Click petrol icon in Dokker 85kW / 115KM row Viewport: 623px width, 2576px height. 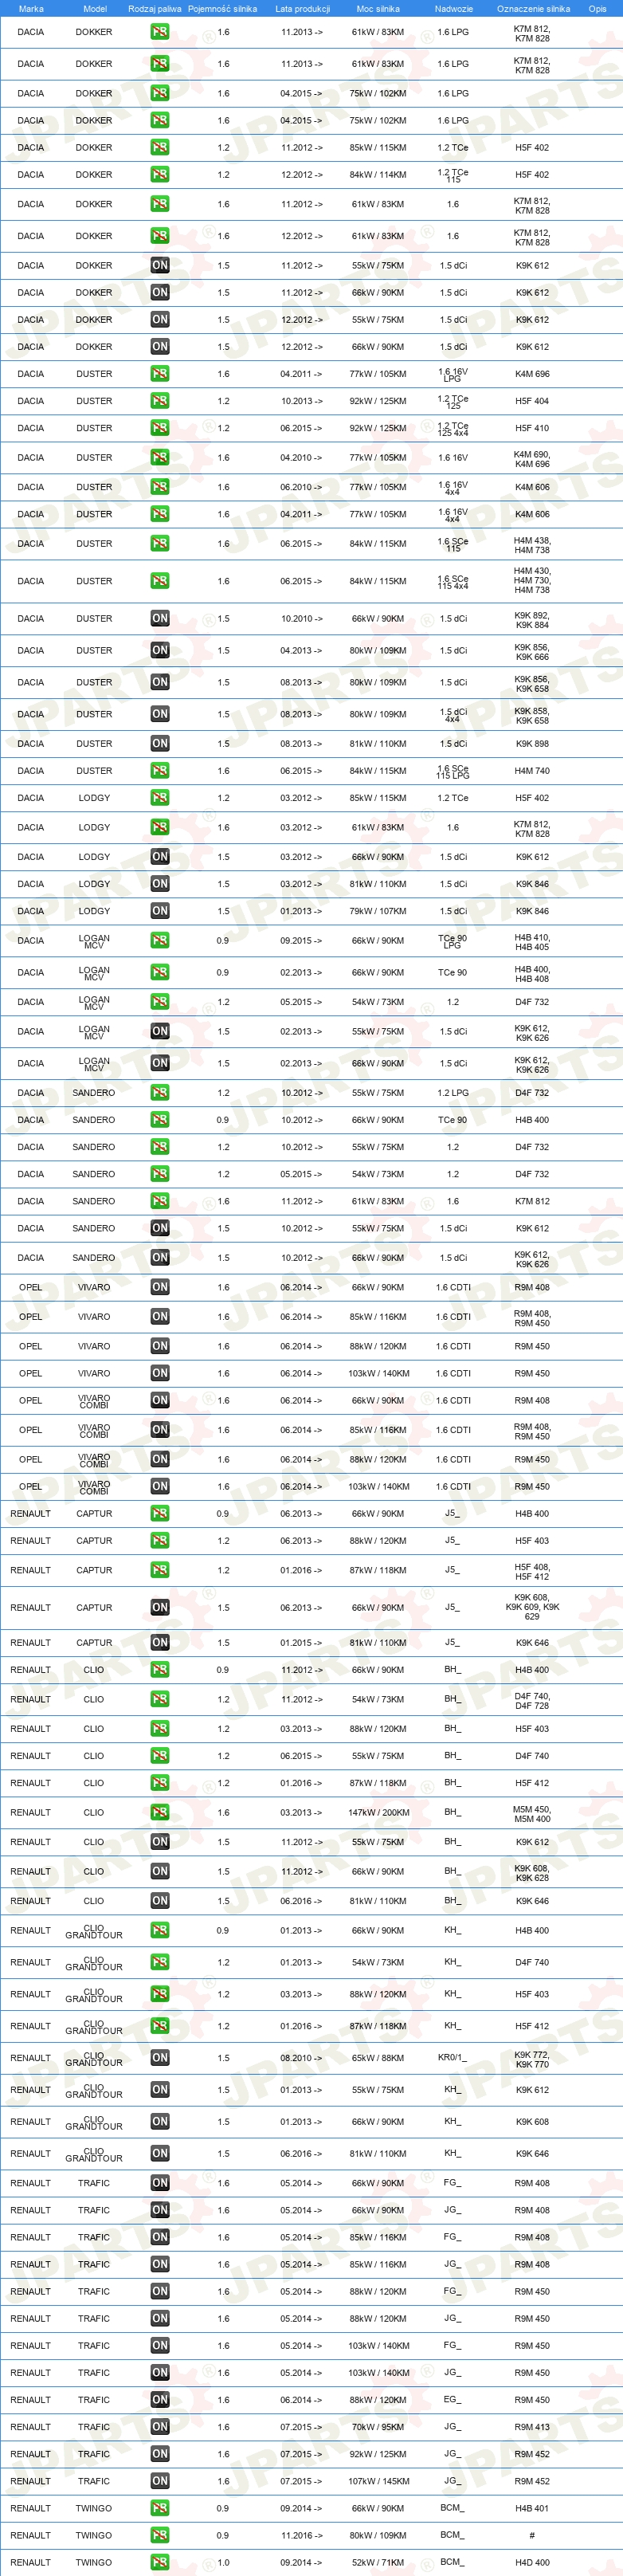[x=160, y=147]
